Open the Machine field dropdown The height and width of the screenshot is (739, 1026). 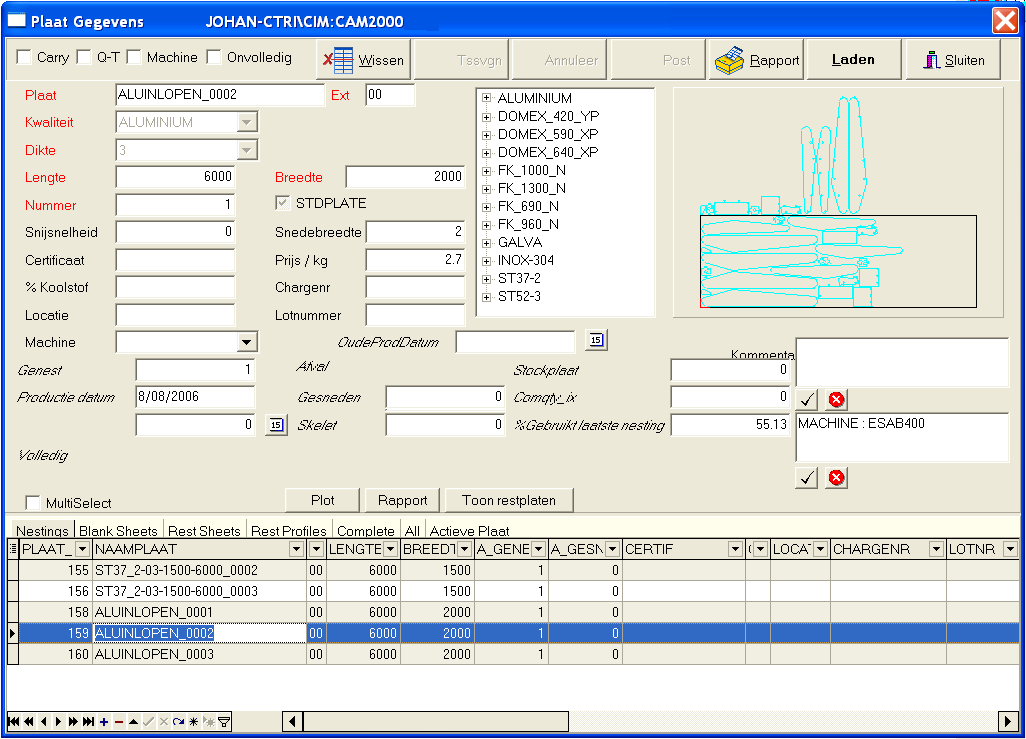(246, 343)
